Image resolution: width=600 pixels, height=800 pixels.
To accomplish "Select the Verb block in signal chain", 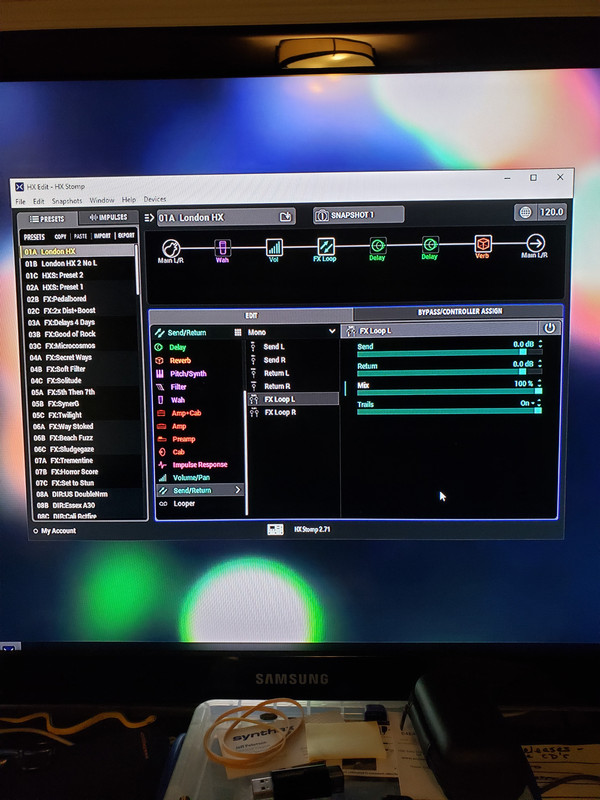I will 482,245.
